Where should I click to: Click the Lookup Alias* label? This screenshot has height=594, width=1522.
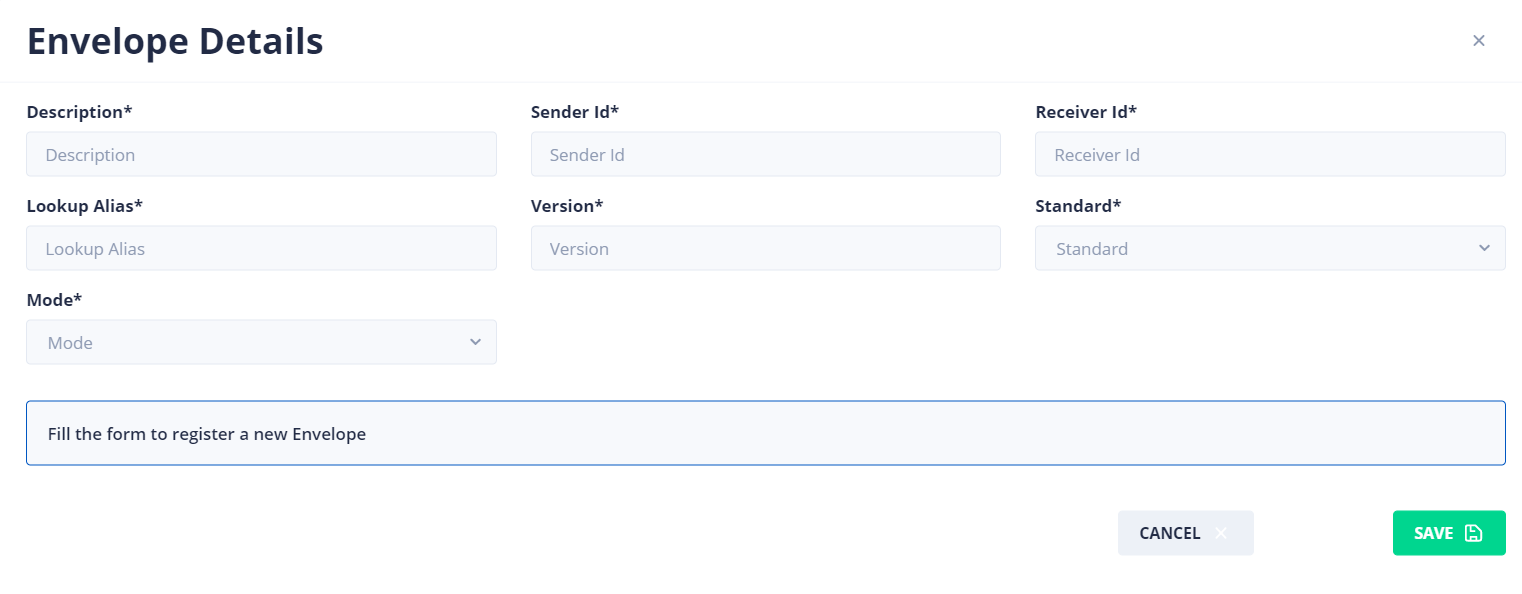point(85,206)
